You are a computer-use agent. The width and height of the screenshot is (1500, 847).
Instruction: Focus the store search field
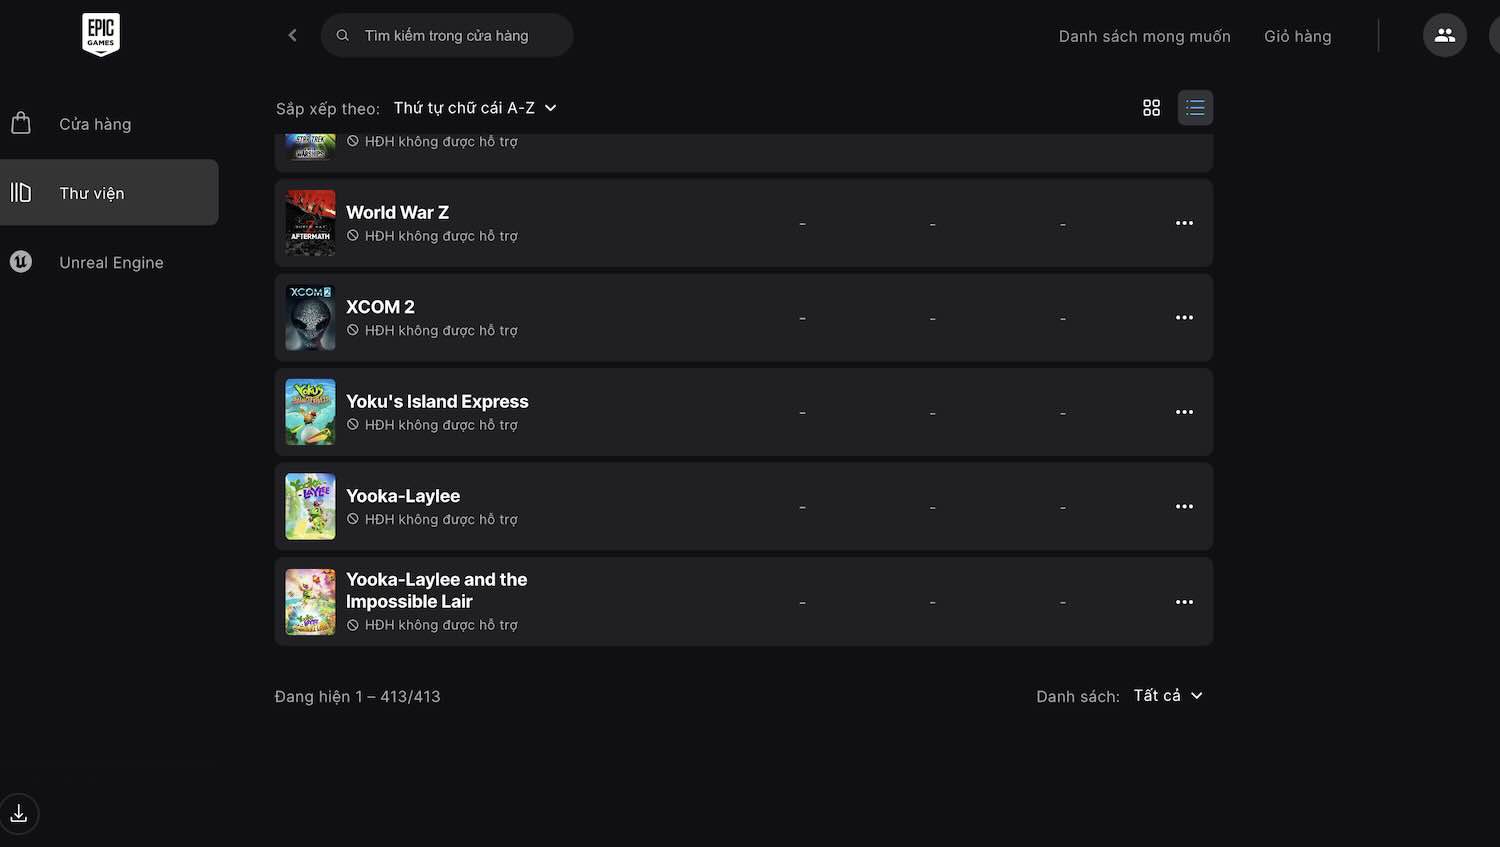tap(447, 35)
